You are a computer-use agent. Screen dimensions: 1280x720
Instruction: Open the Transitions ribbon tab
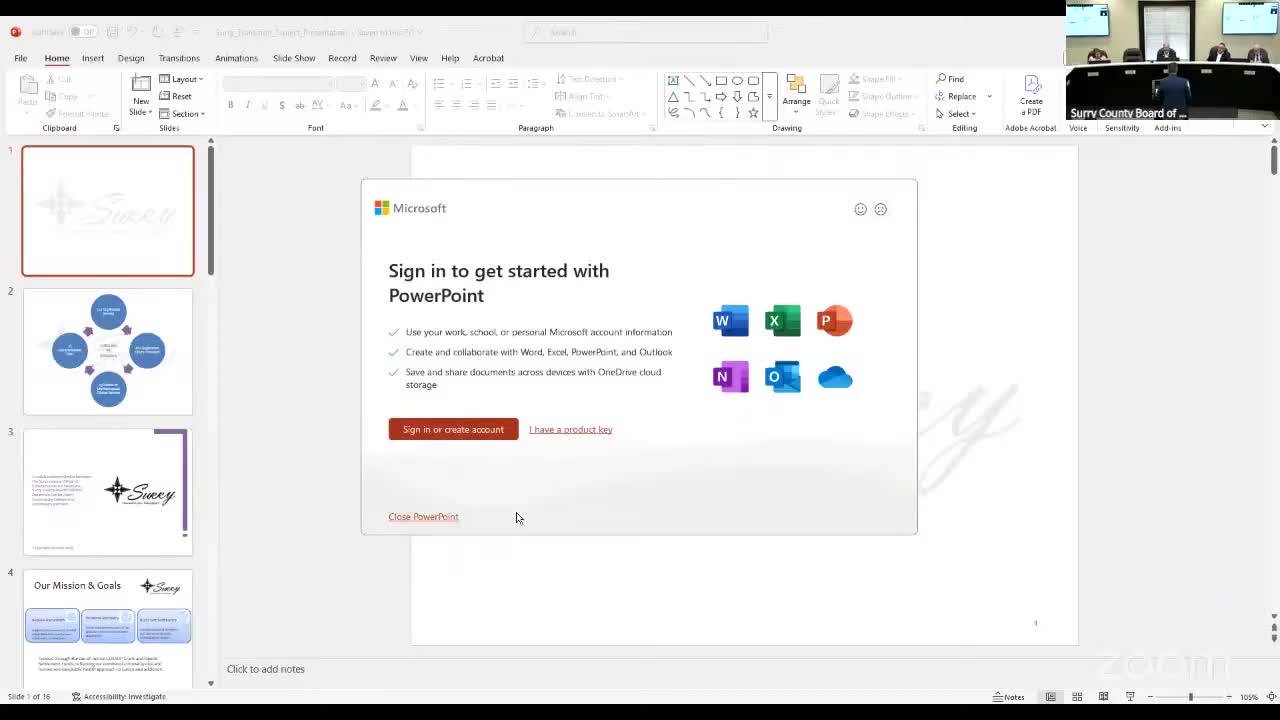pos(179,58)
